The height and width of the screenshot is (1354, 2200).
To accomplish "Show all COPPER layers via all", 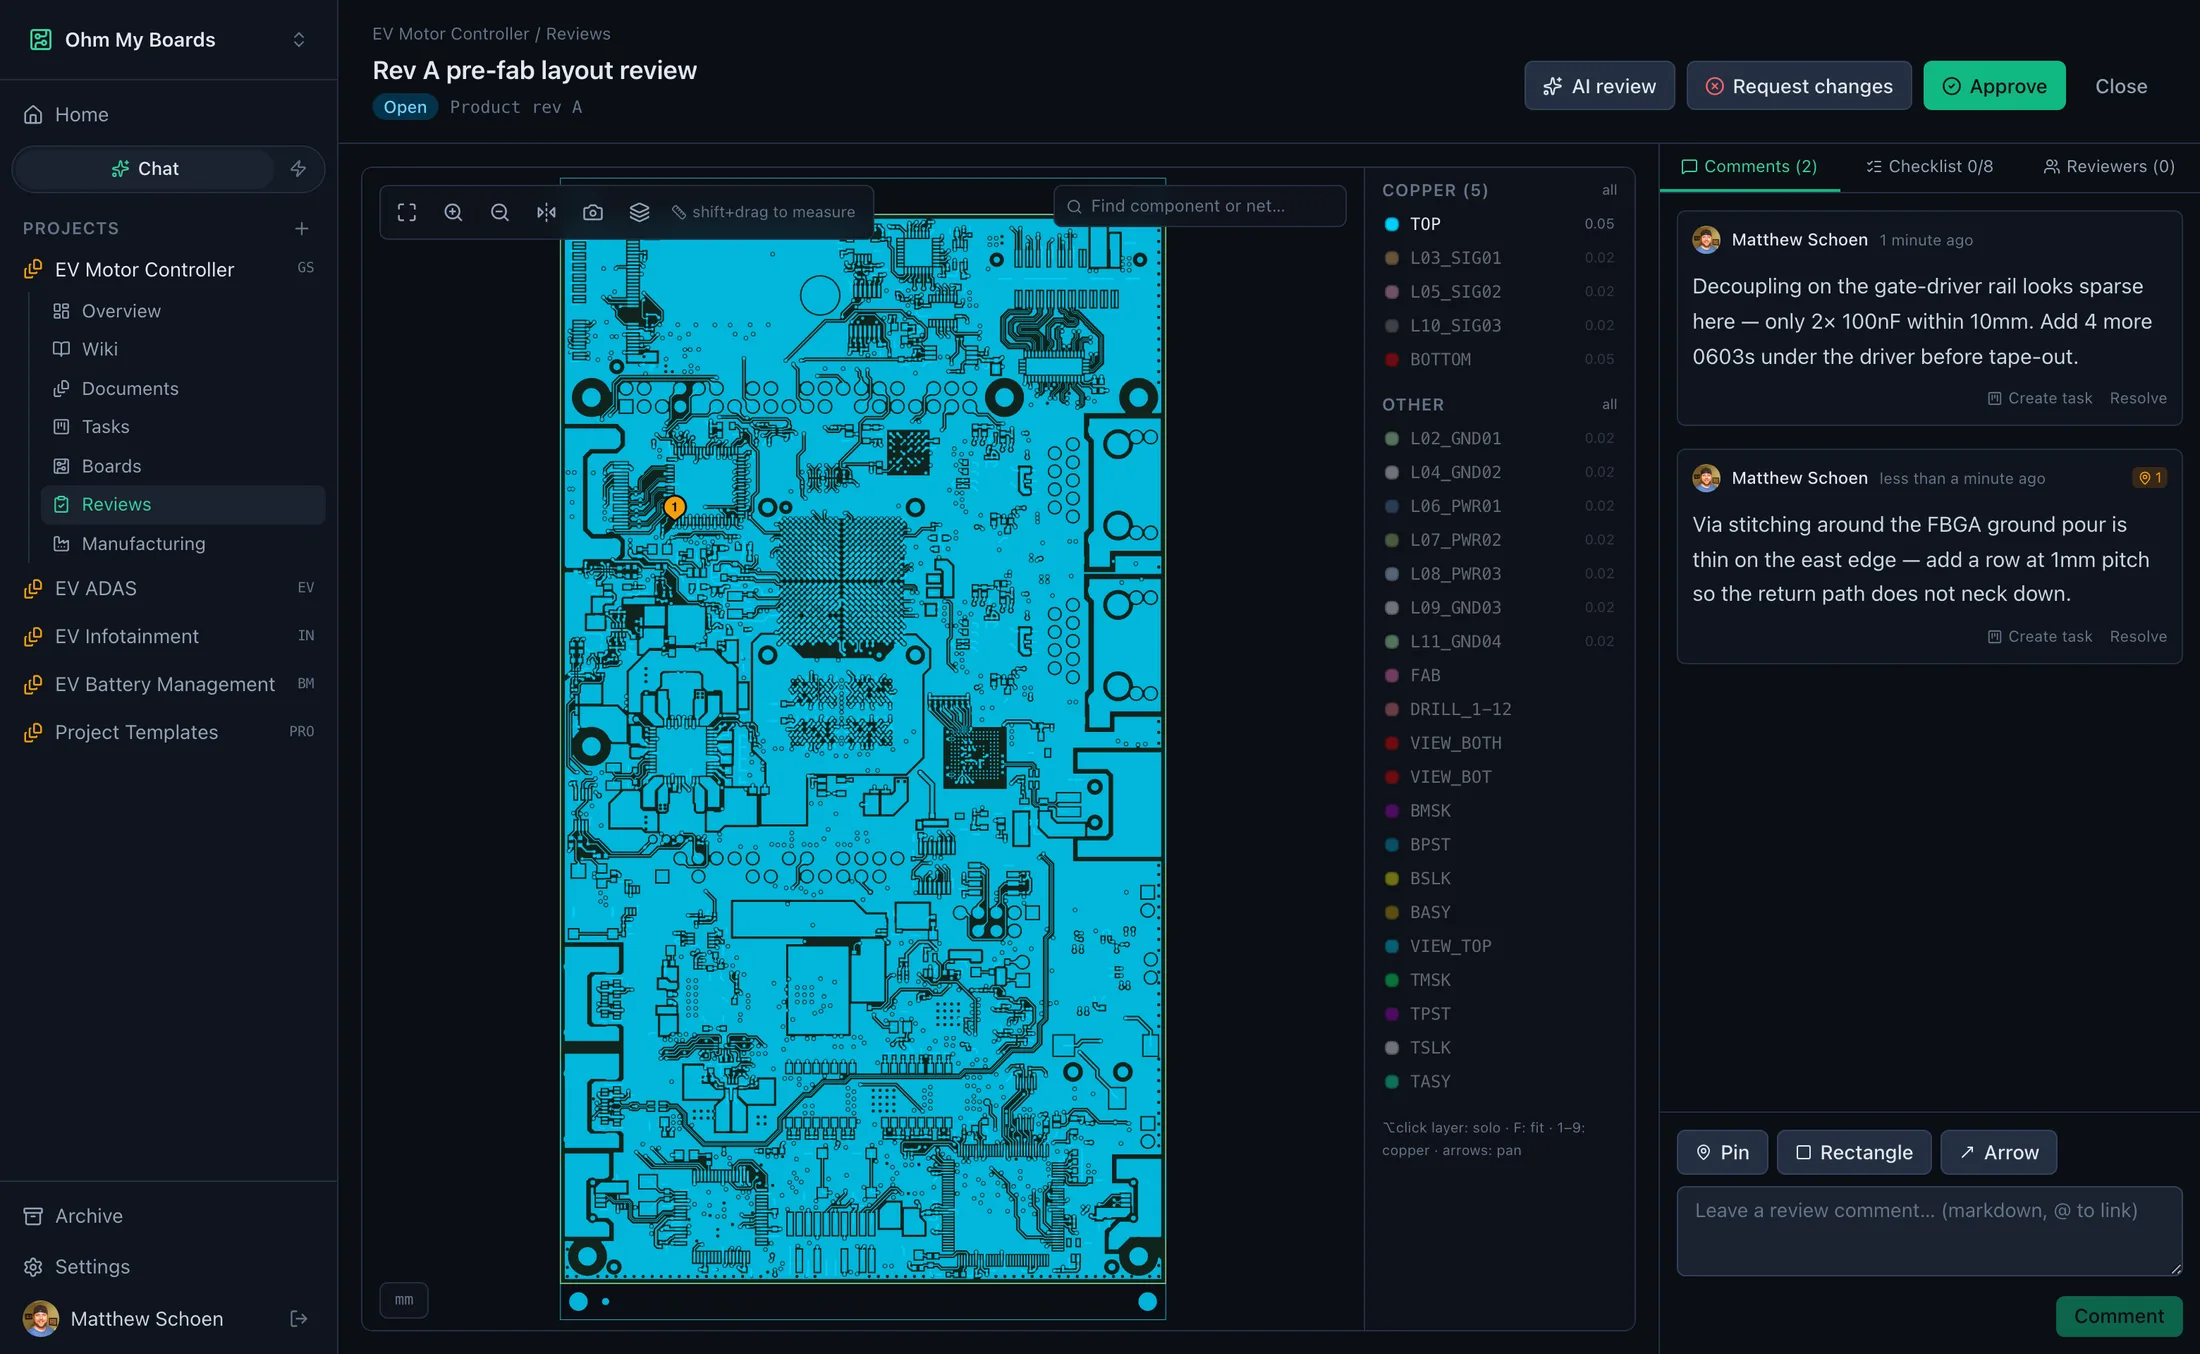I will [x=1609, y=190].
